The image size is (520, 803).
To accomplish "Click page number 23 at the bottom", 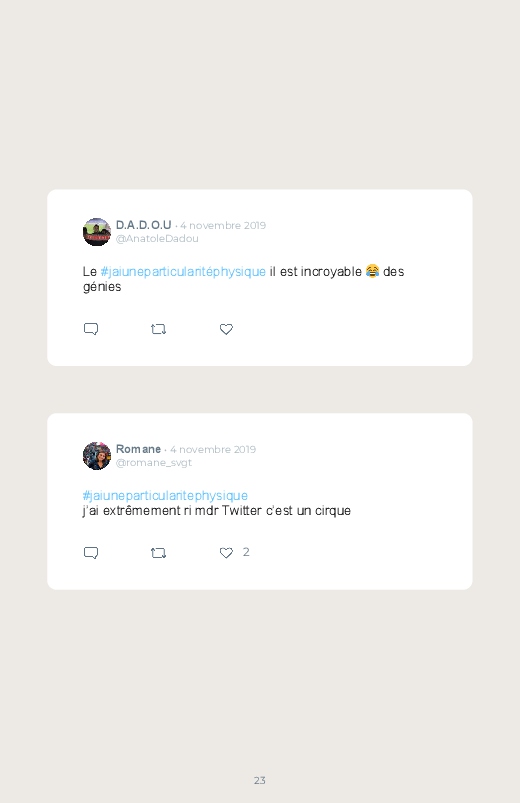I will 260,780.
